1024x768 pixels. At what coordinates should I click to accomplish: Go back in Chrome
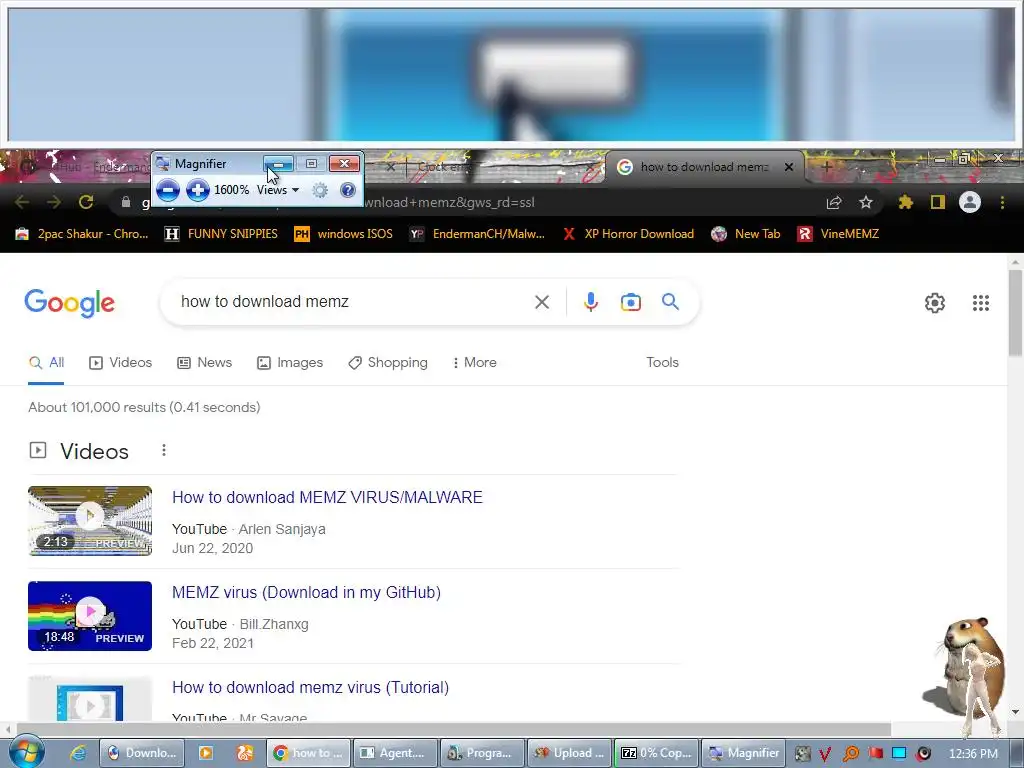(x=22, y=202)
